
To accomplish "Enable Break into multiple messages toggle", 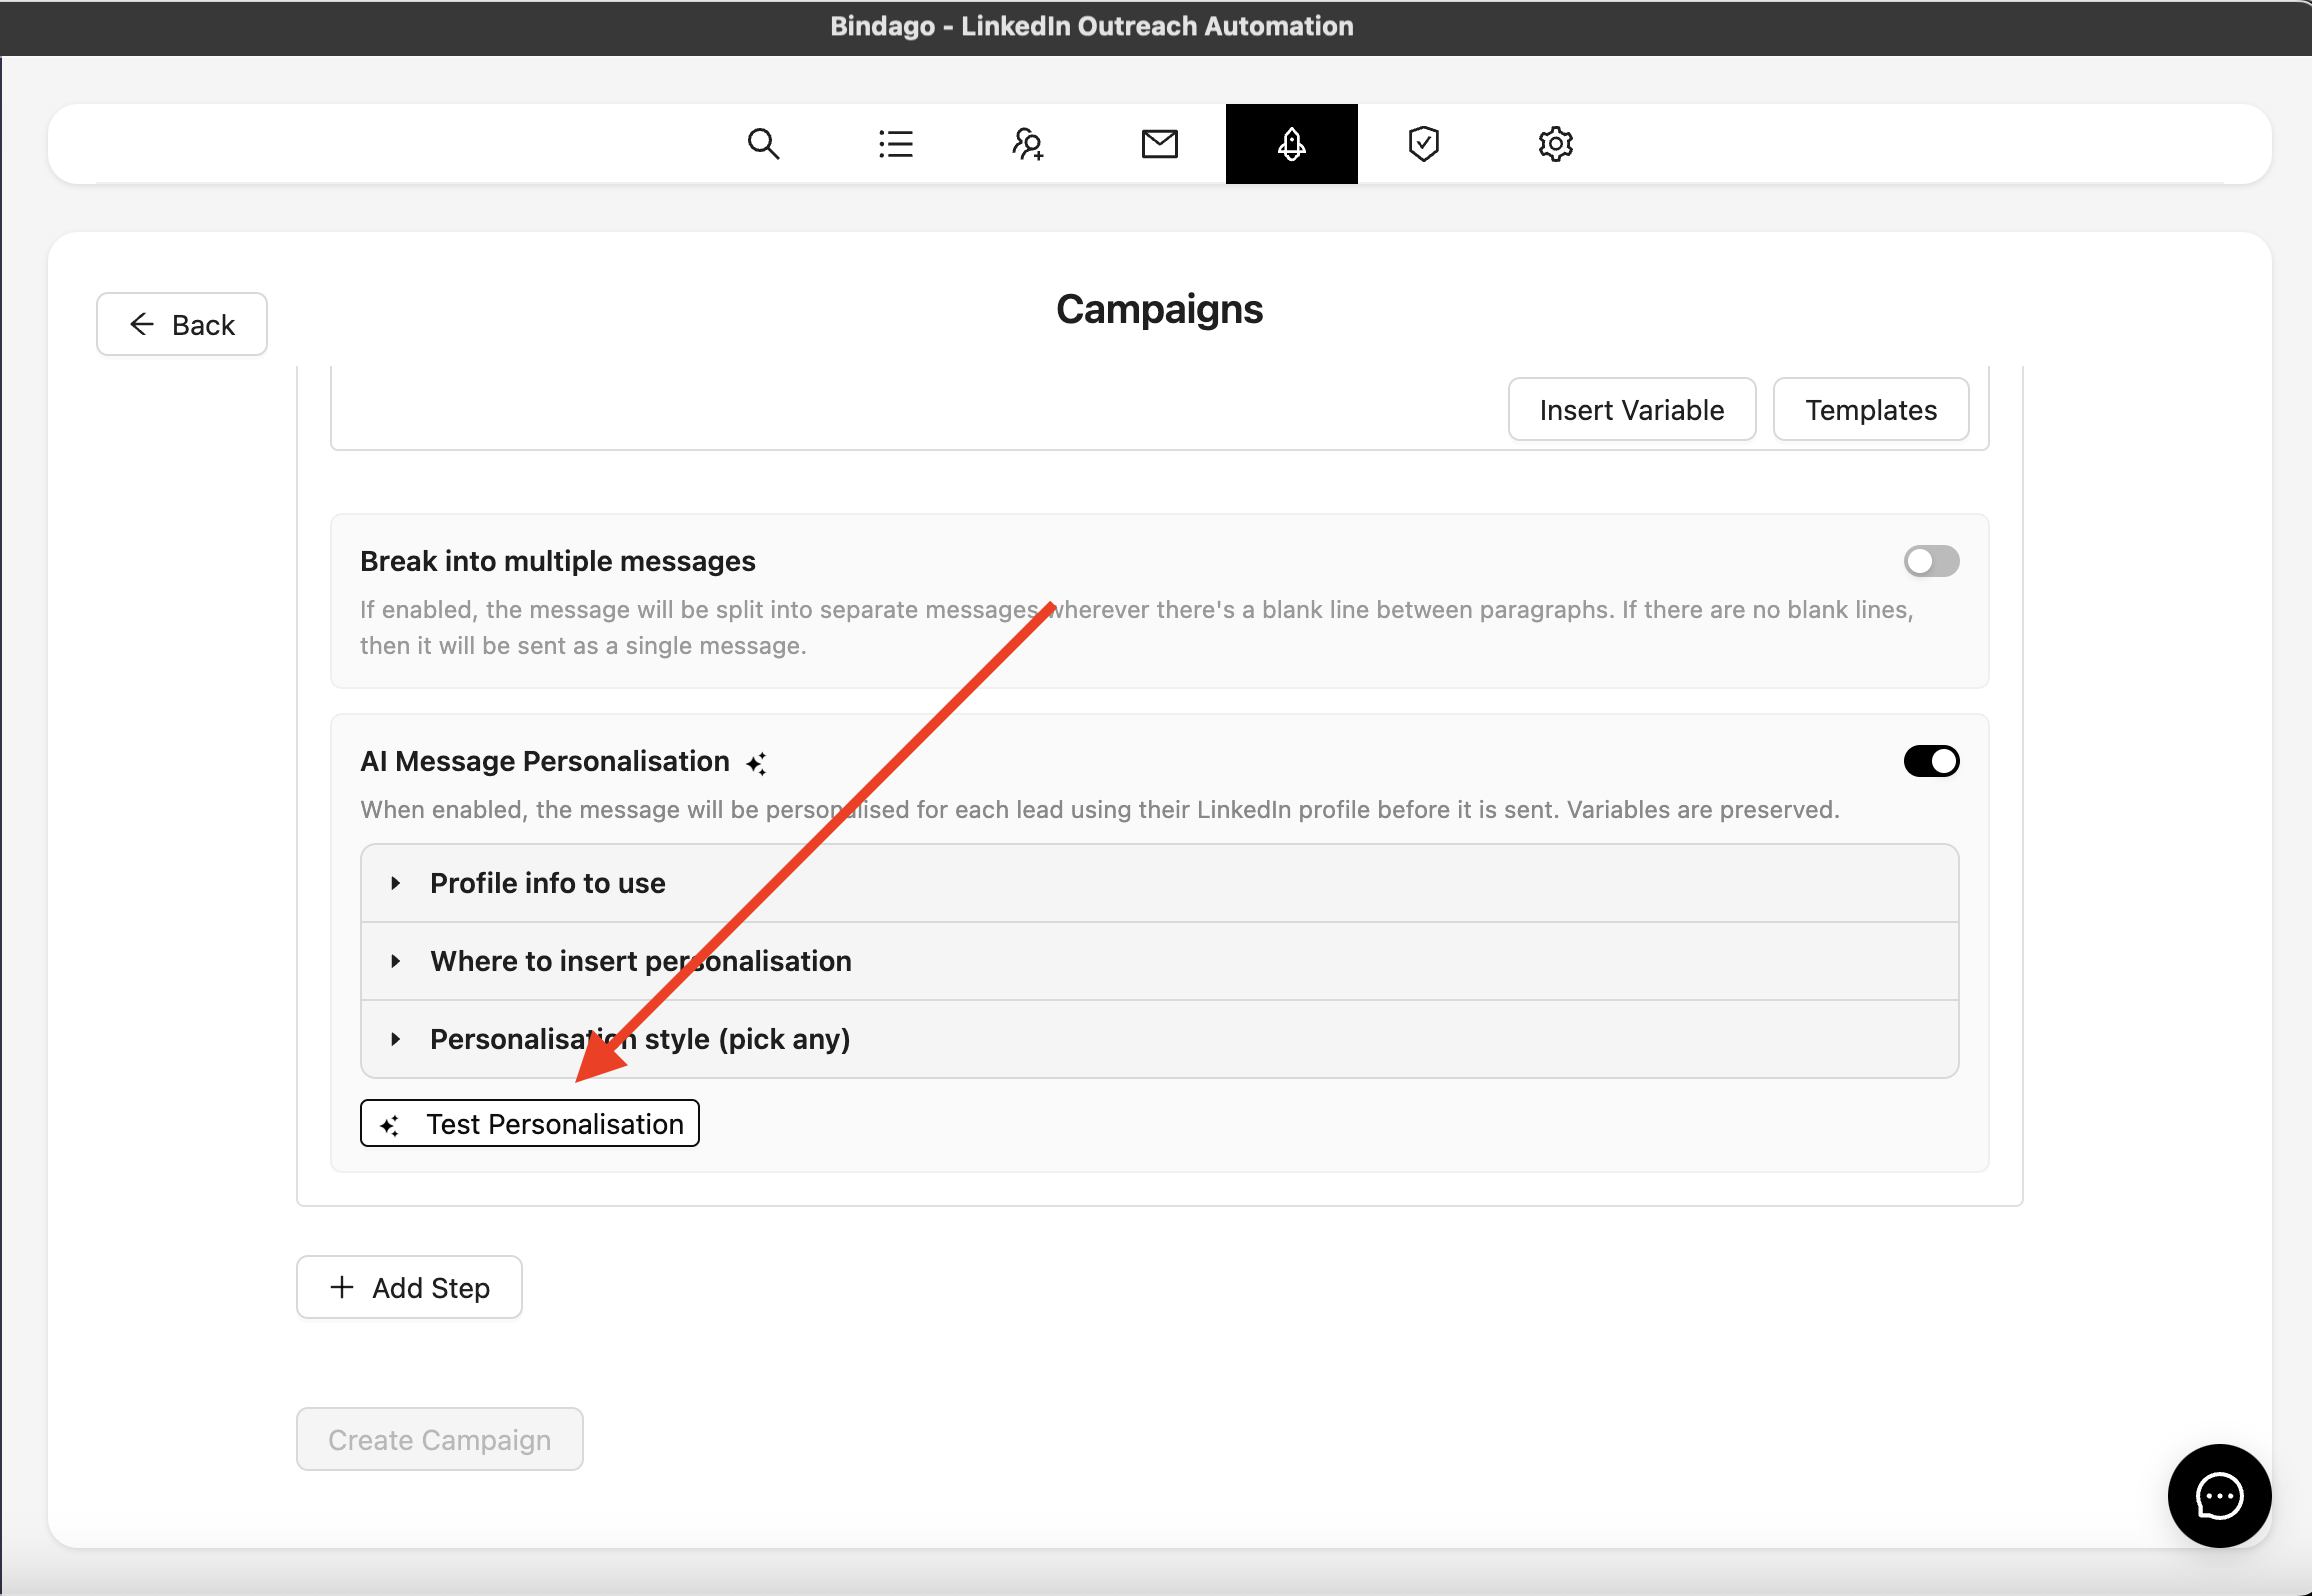I will coord(1931,561).
